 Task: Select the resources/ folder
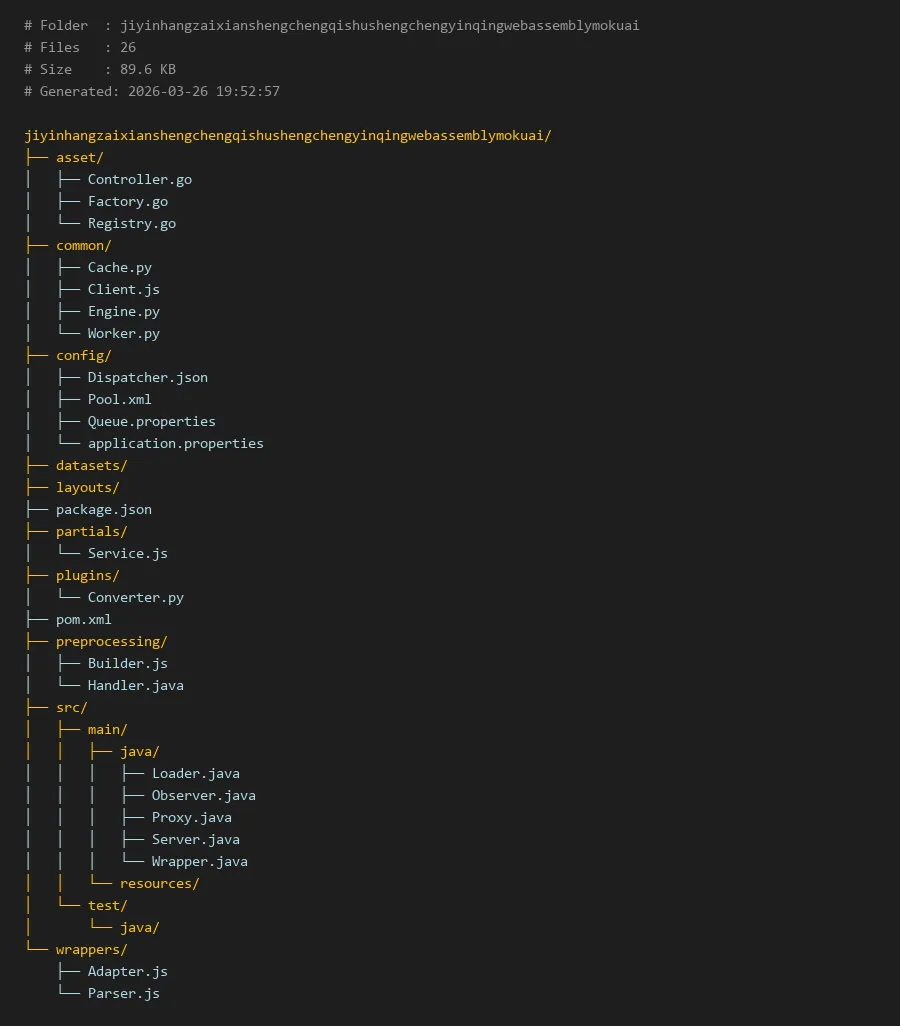tap(159, 883)
